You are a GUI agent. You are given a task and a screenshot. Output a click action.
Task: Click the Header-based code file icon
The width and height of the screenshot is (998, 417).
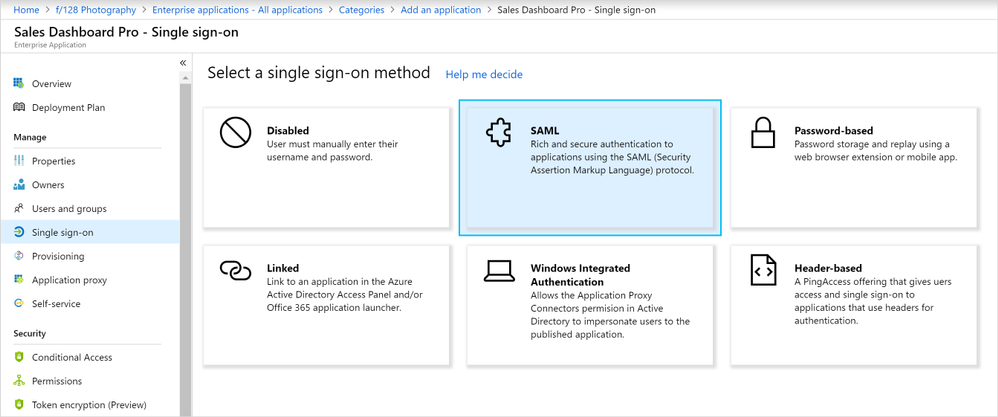coord(763,271)
